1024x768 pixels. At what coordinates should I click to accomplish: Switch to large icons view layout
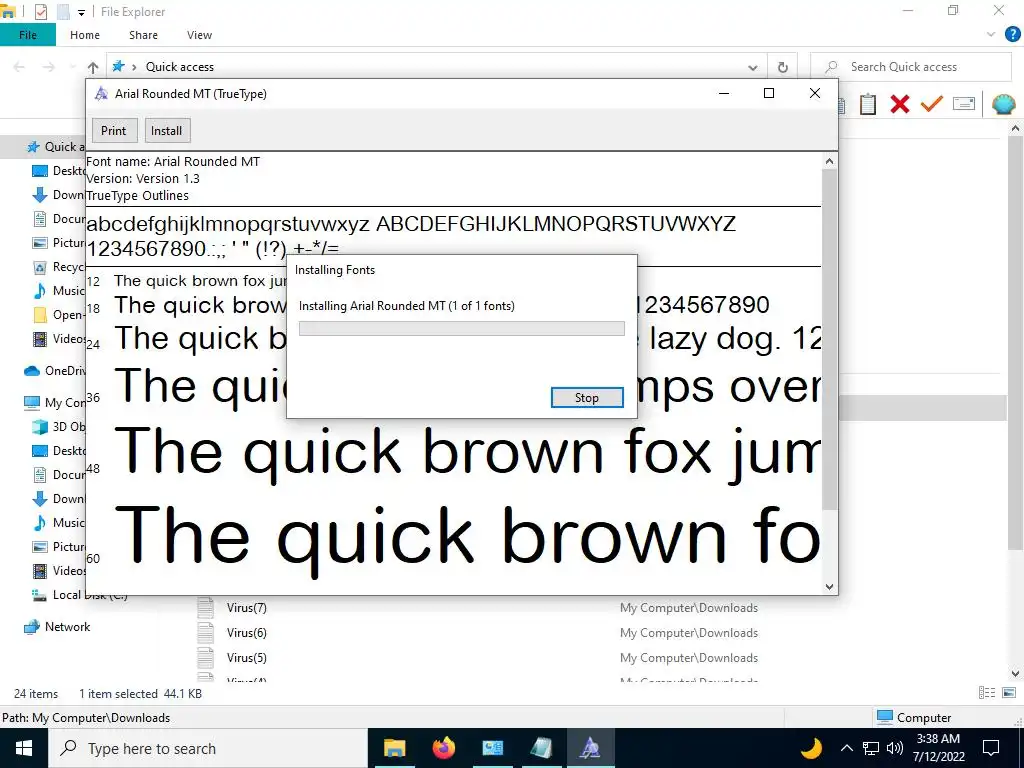point(1008,693)
